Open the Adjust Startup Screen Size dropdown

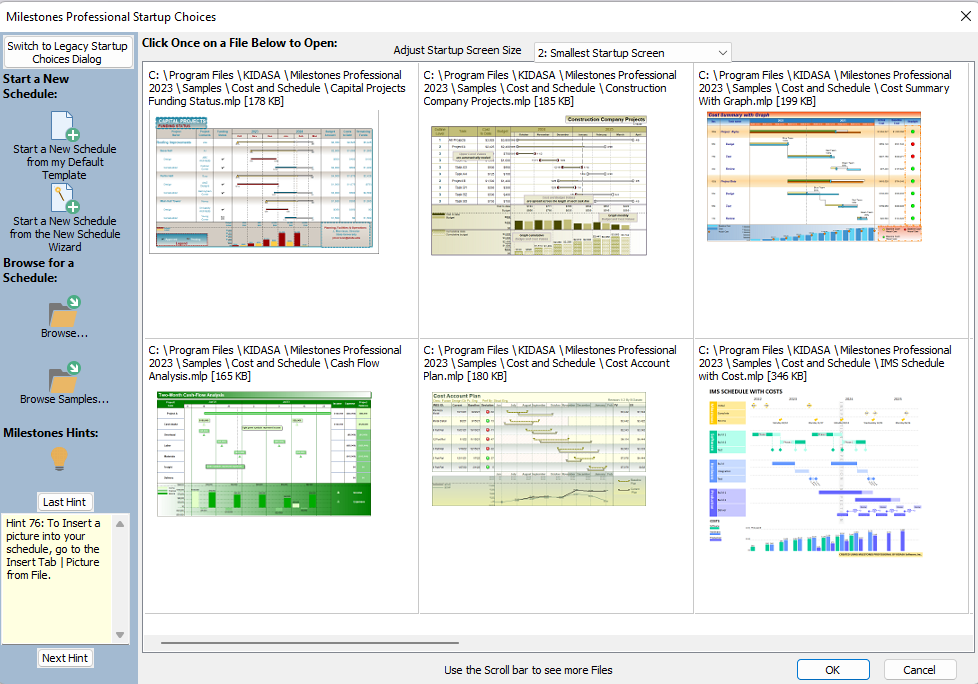tap(631, 52)
